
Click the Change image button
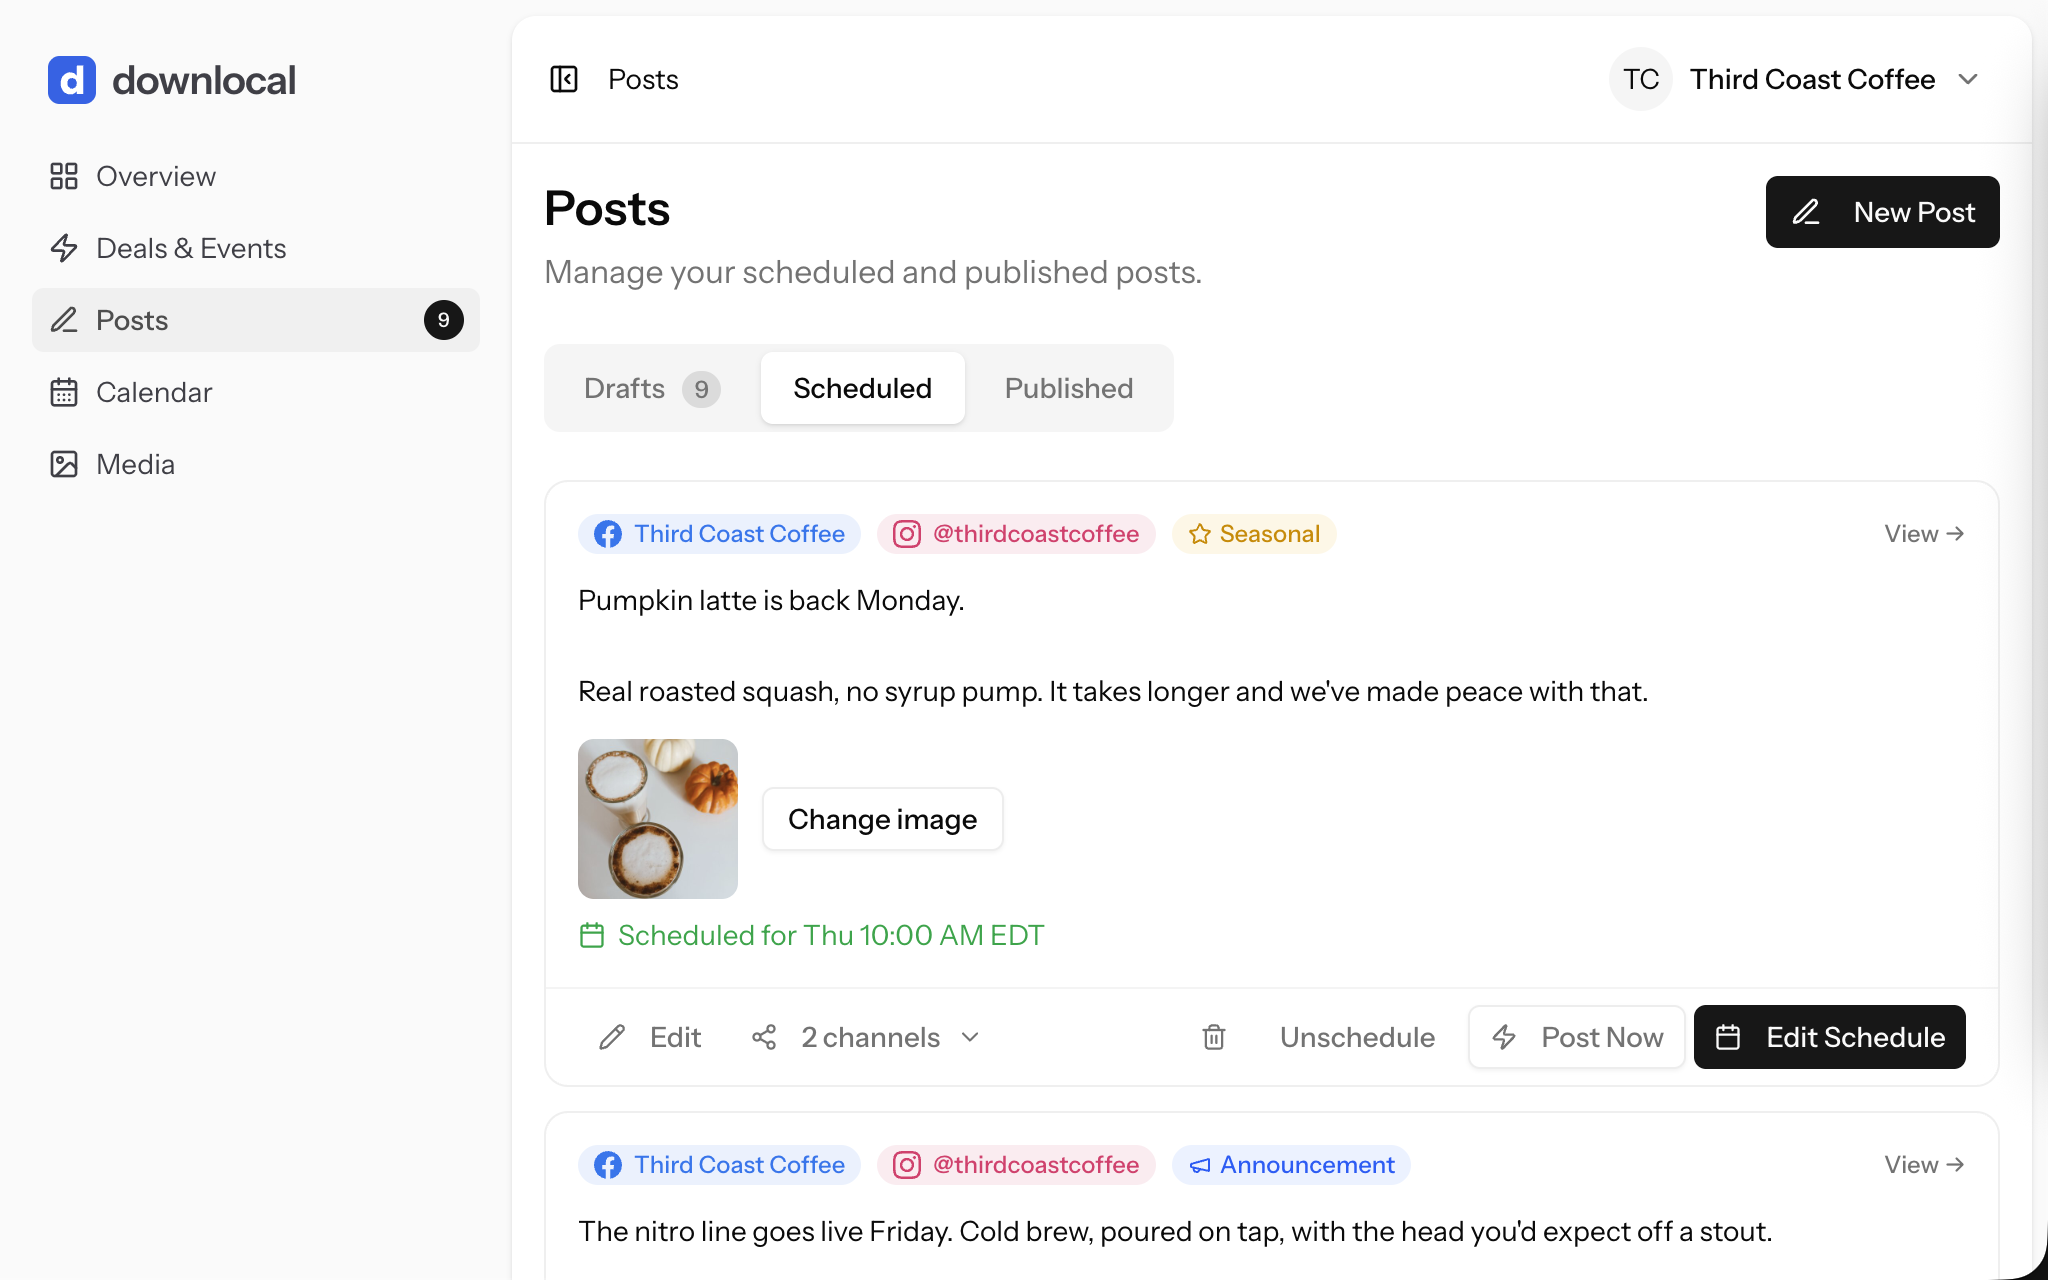(882, 819)
